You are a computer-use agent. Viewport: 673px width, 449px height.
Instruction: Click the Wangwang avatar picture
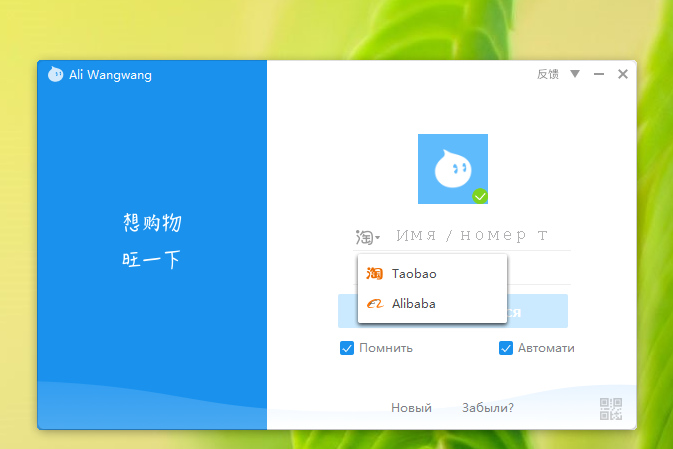click(x=453, y=169)
